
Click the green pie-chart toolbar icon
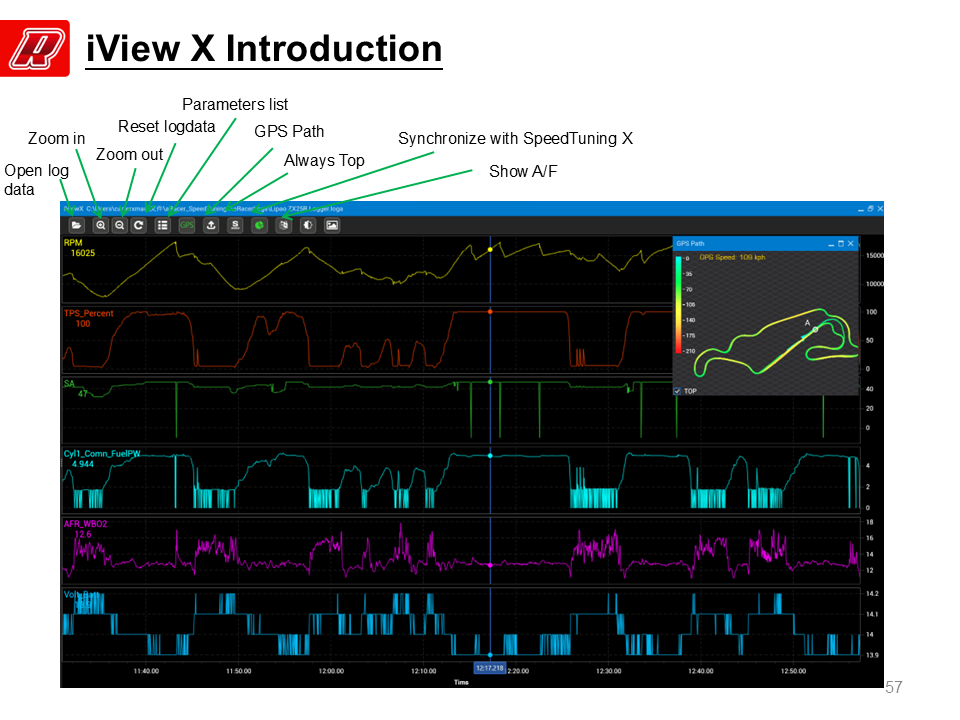[x=260, y=225]
